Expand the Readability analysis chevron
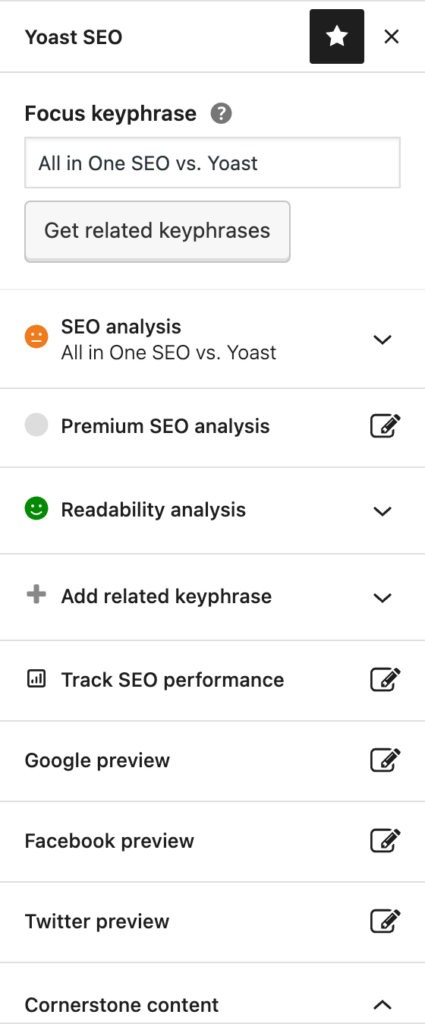 click(382, 511)
